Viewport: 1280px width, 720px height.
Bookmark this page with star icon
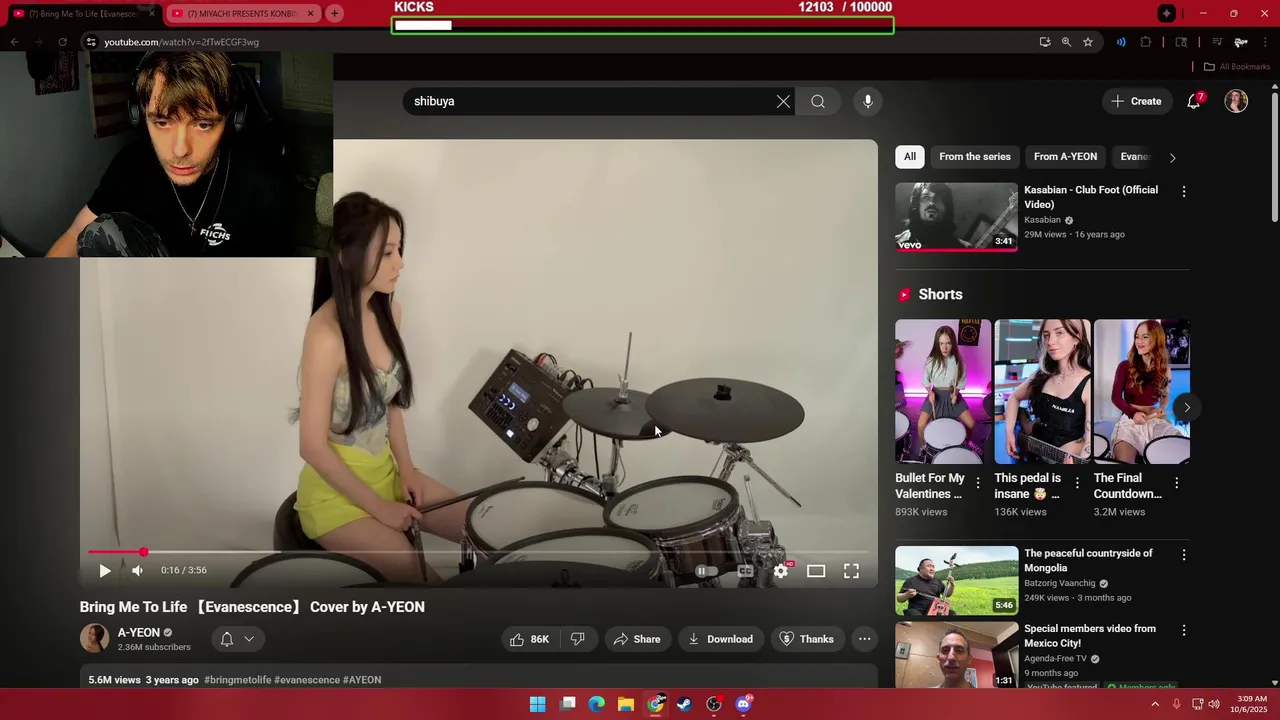pos(1088,42)
